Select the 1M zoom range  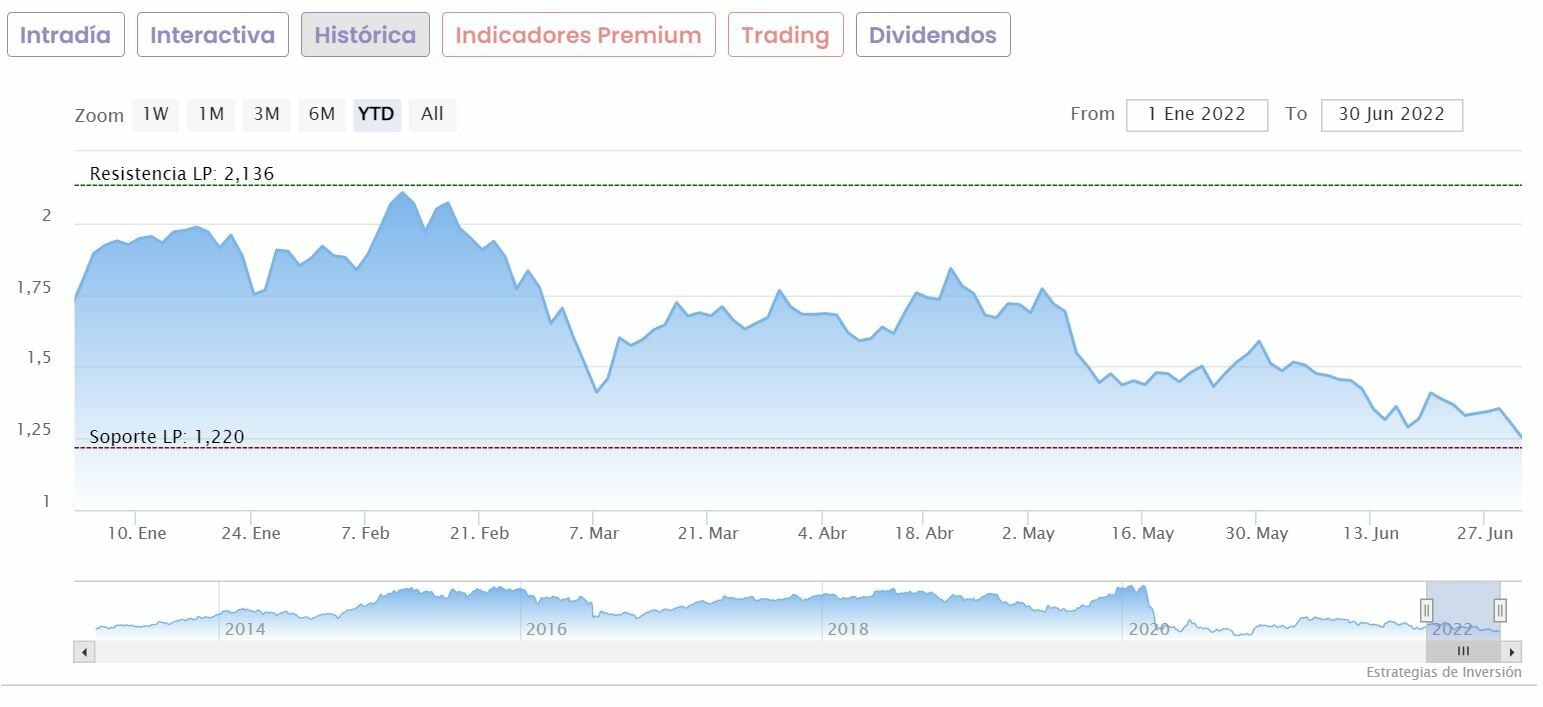210,114
